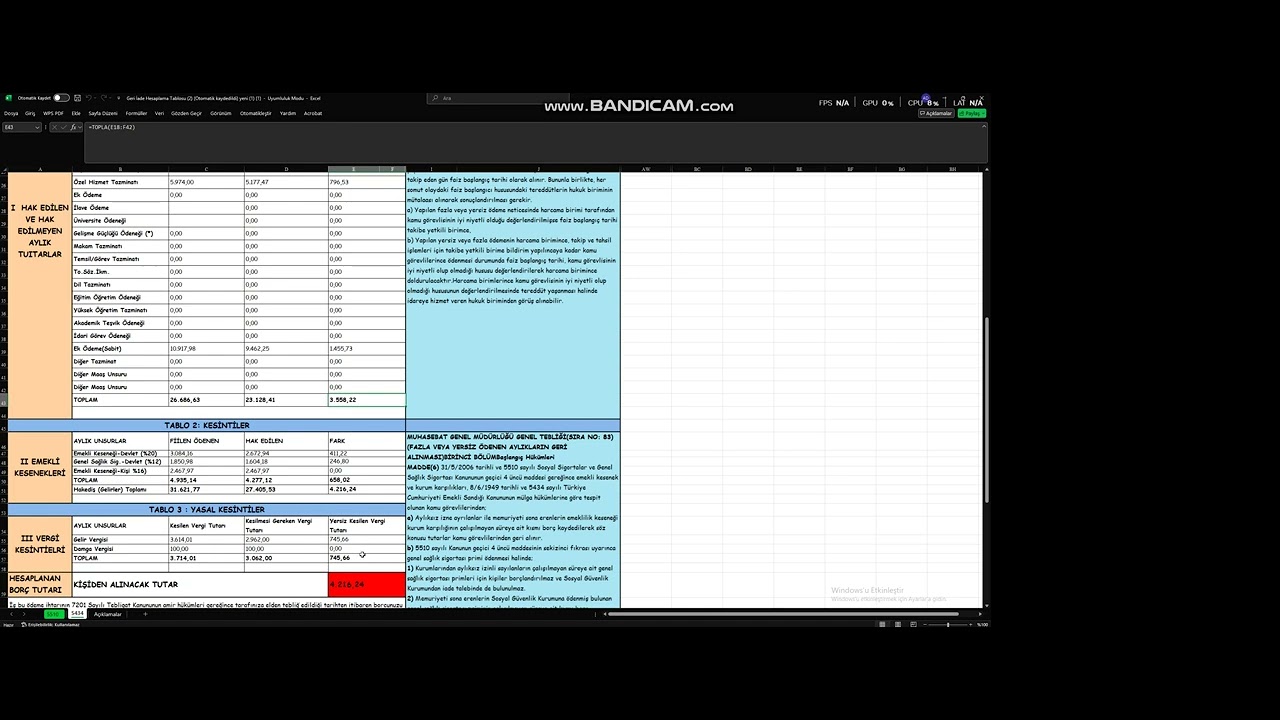
Task: Select the TOPLAM cell showing 26.686,63
Action: pos(206,399)
